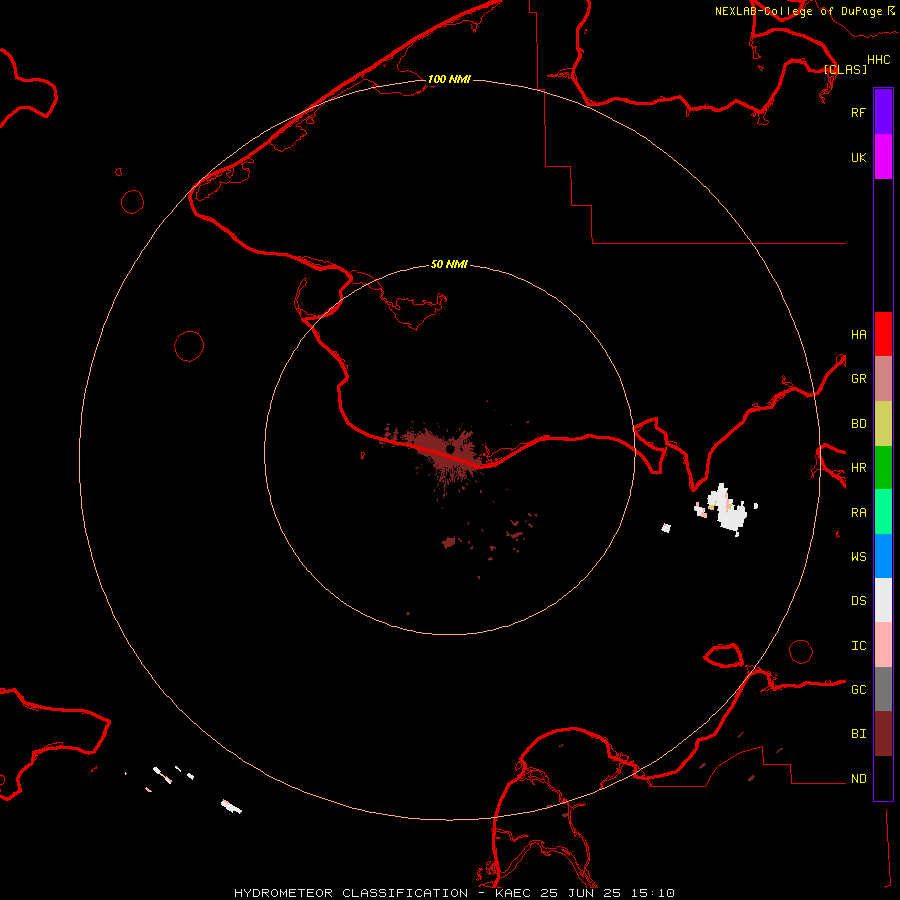900x900 pixels.
Task: Click the KAEC station identifier
Action: [513, 893]
